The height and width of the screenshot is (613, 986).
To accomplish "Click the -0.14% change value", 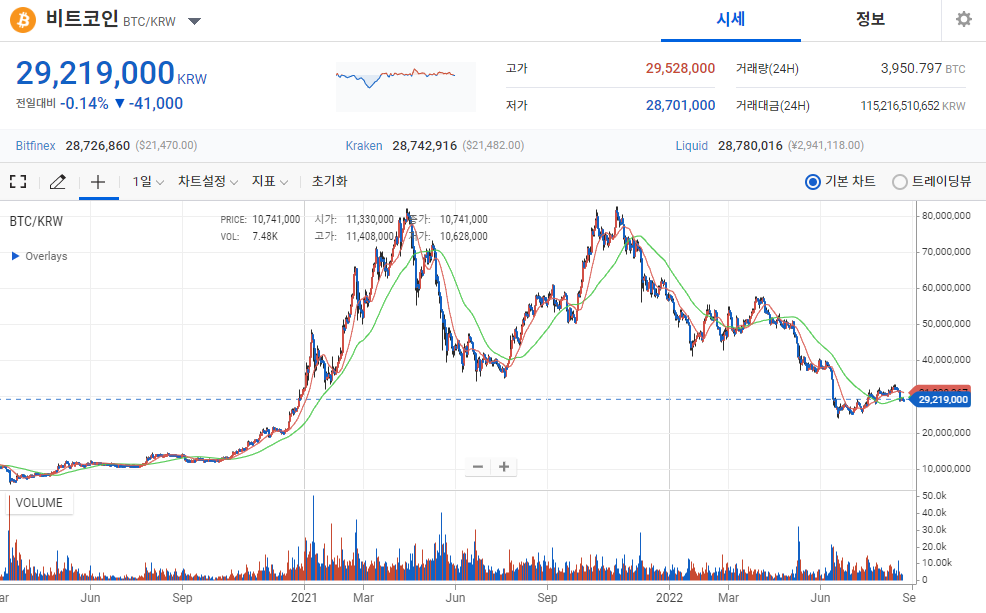I will (84, 104).
